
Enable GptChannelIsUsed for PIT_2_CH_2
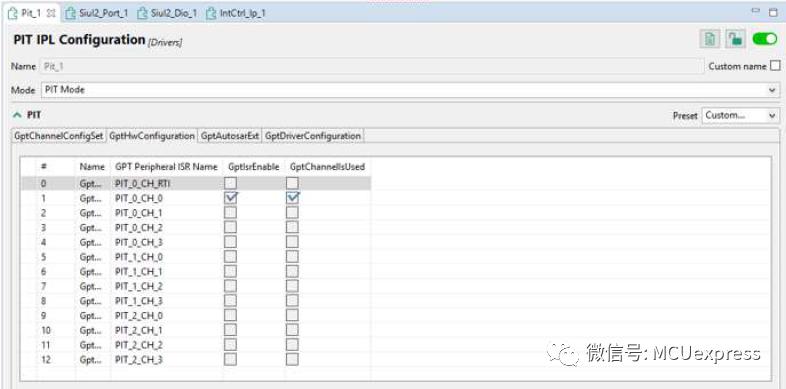tap(292, 345)
